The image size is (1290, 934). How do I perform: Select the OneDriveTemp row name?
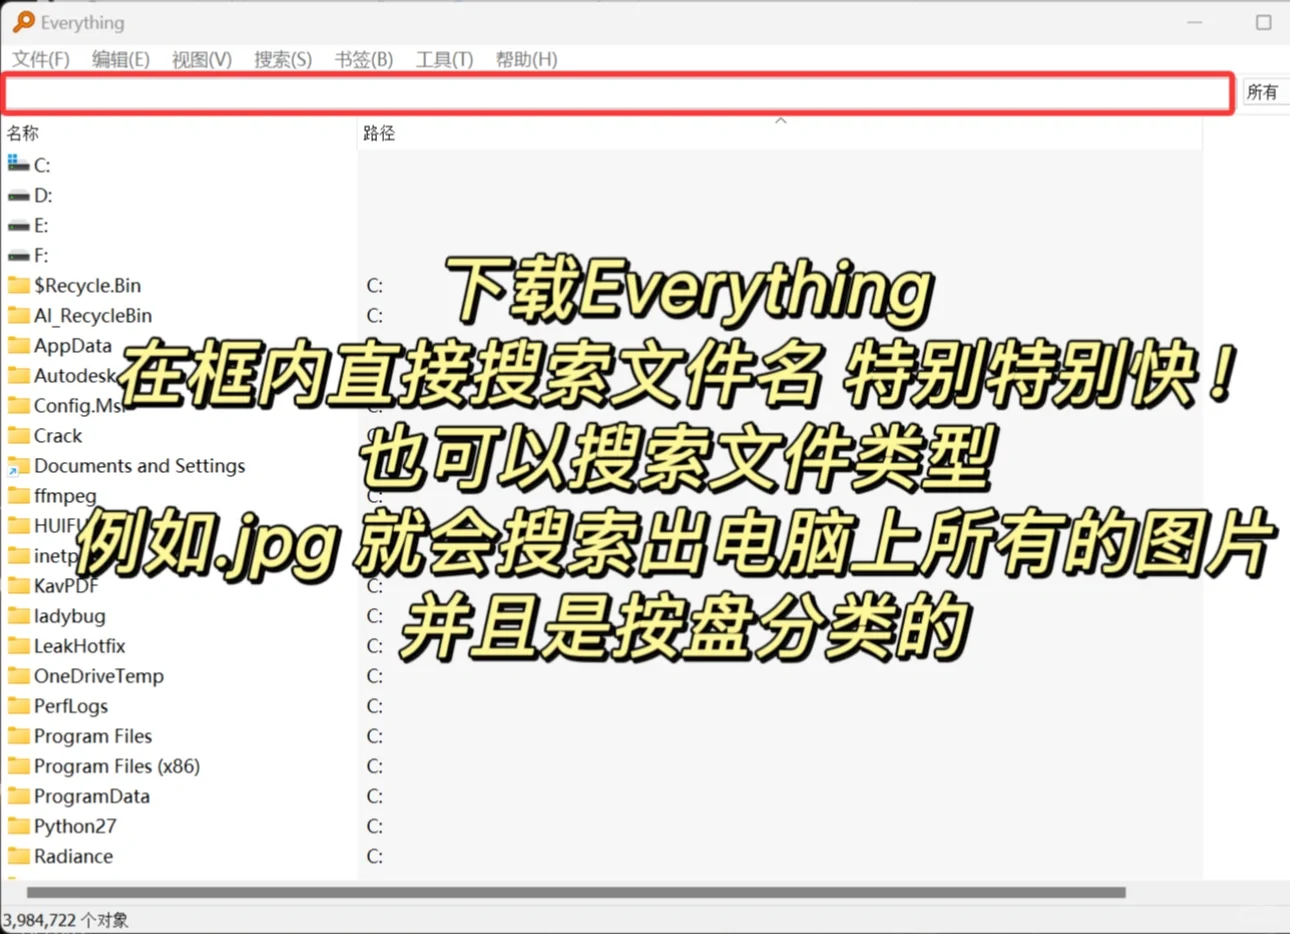pyautogui.click(x=98, y=676)
